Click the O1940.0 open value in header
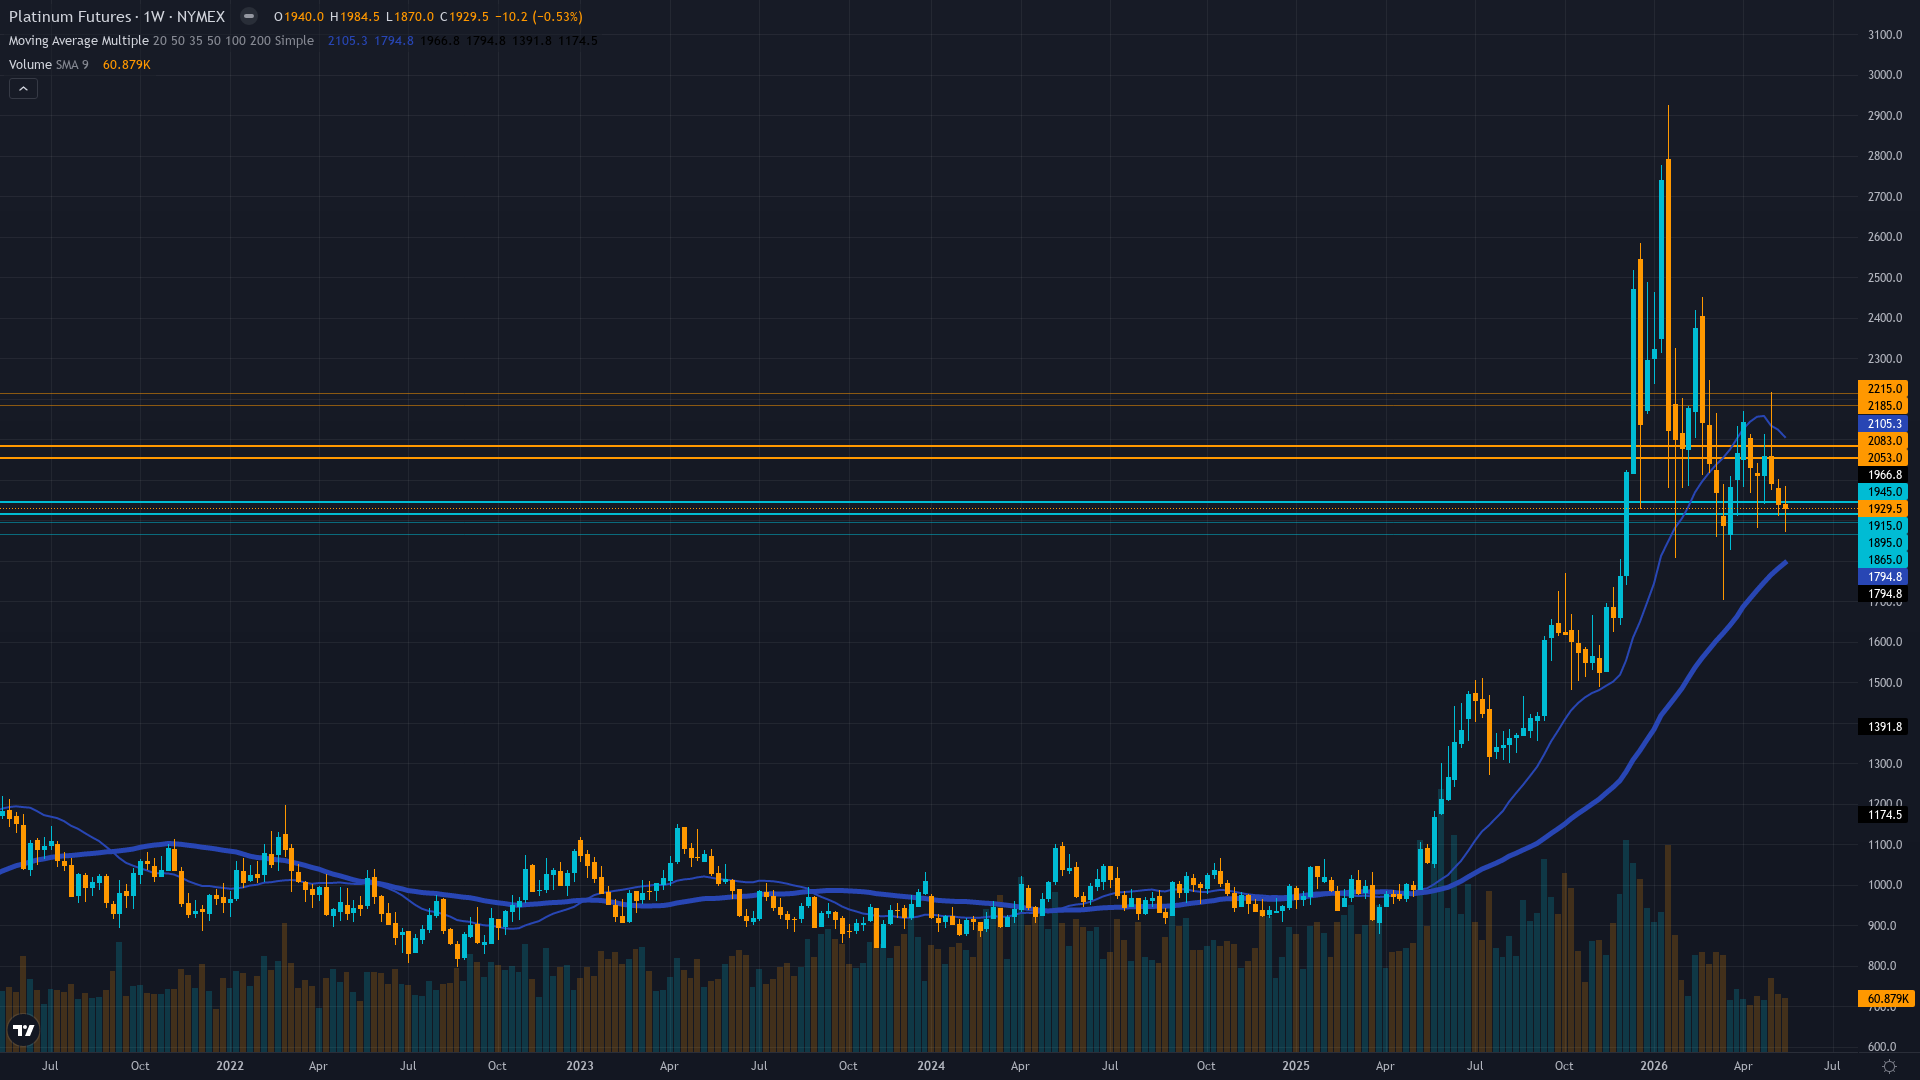The image size is (1920, 1080). point(299,17)
